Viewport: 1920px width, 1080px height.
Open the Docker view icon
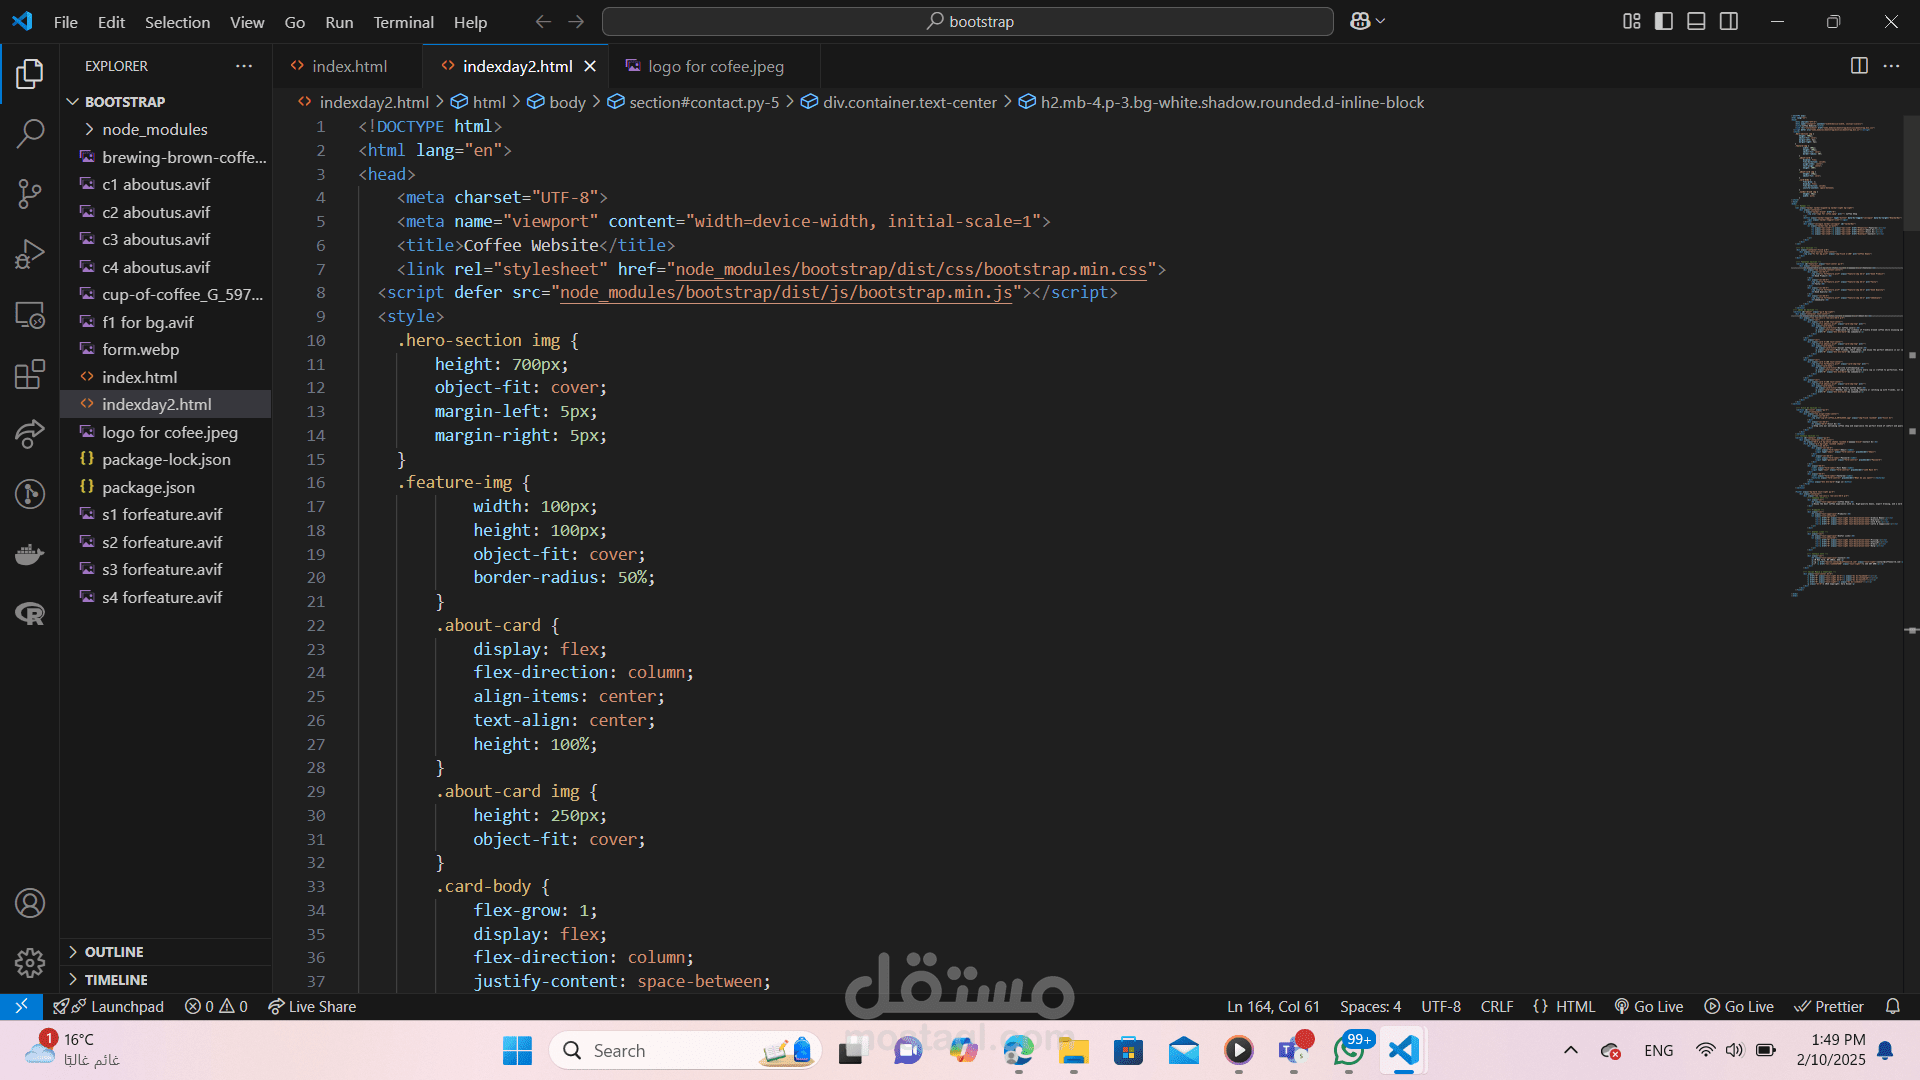click(30, 554)
